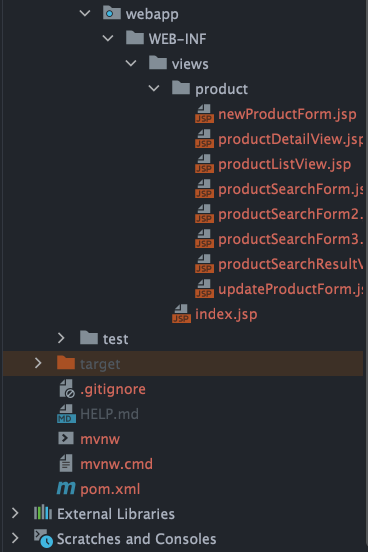Select the mvnw.cmd file
Screen dimensions: 368x552
(x=116, y=464)
